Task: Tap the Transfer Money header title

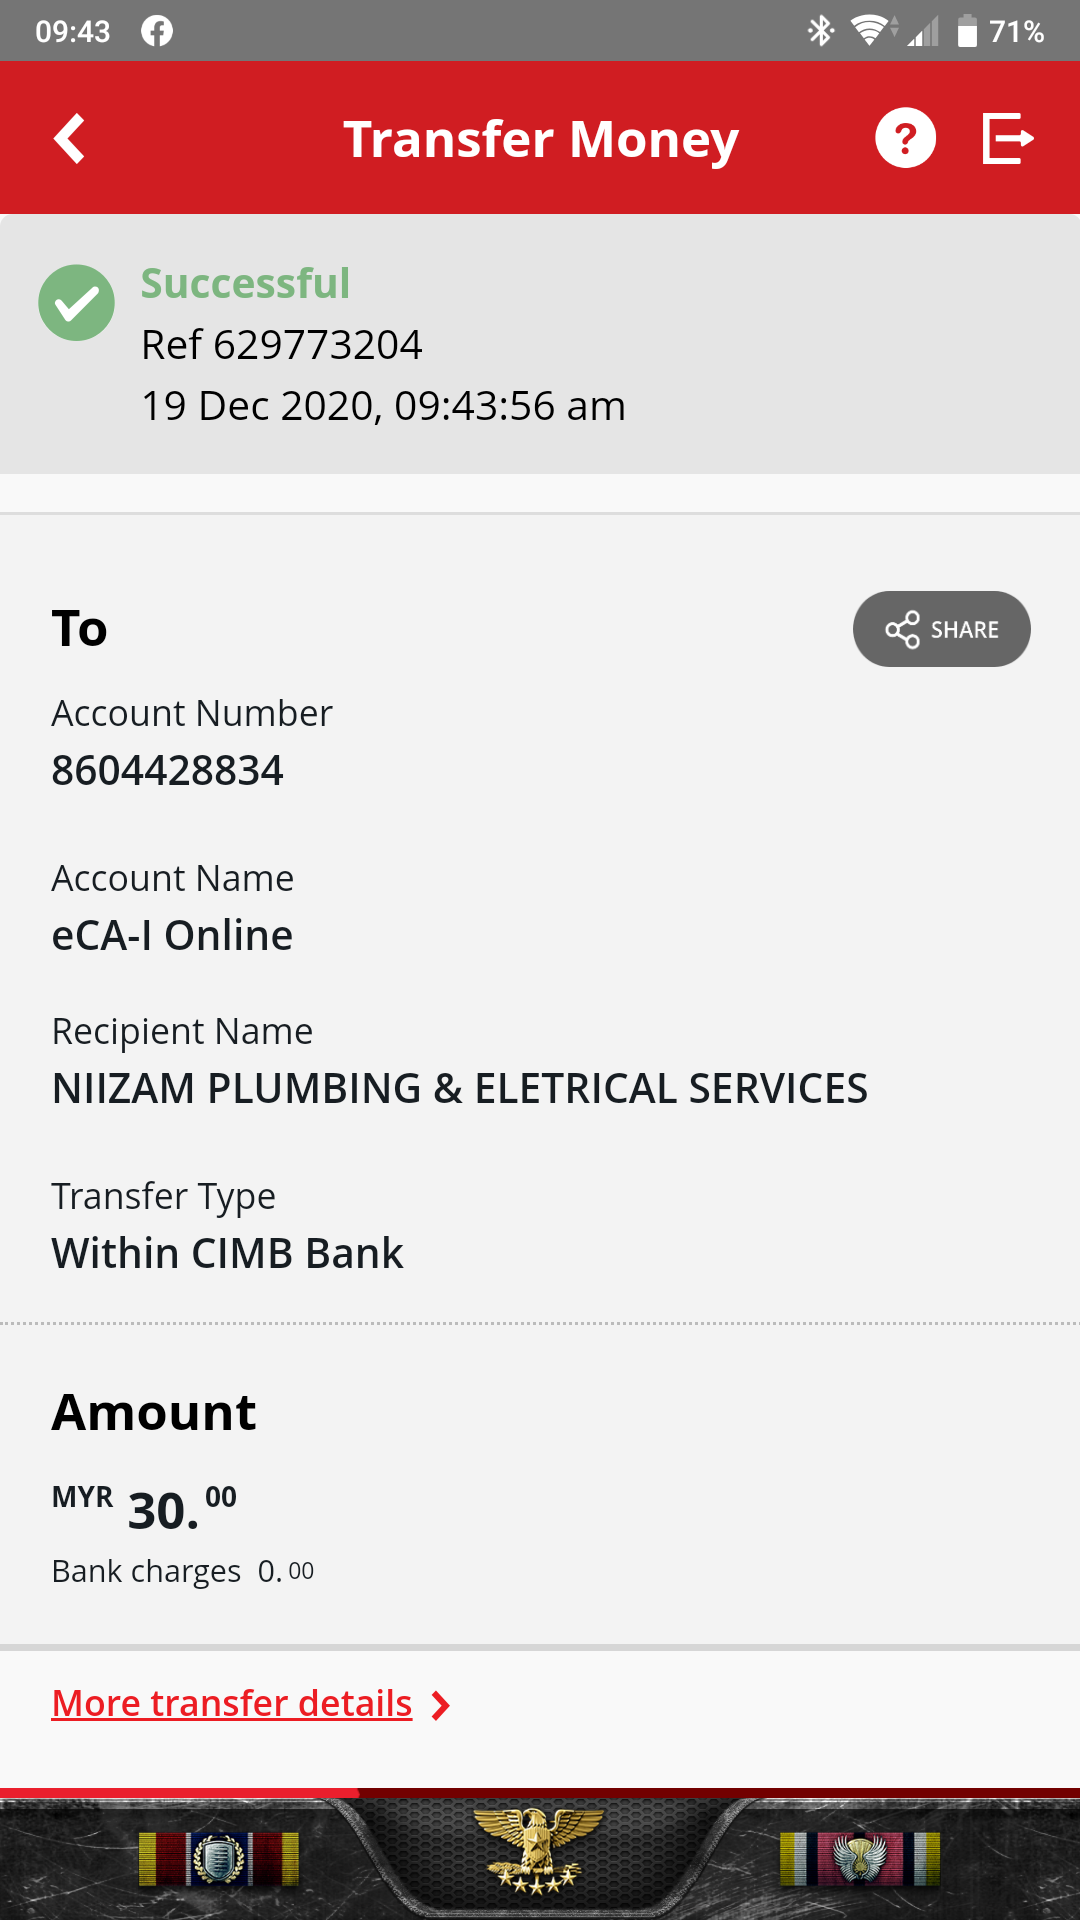Action: pos(541,139)
